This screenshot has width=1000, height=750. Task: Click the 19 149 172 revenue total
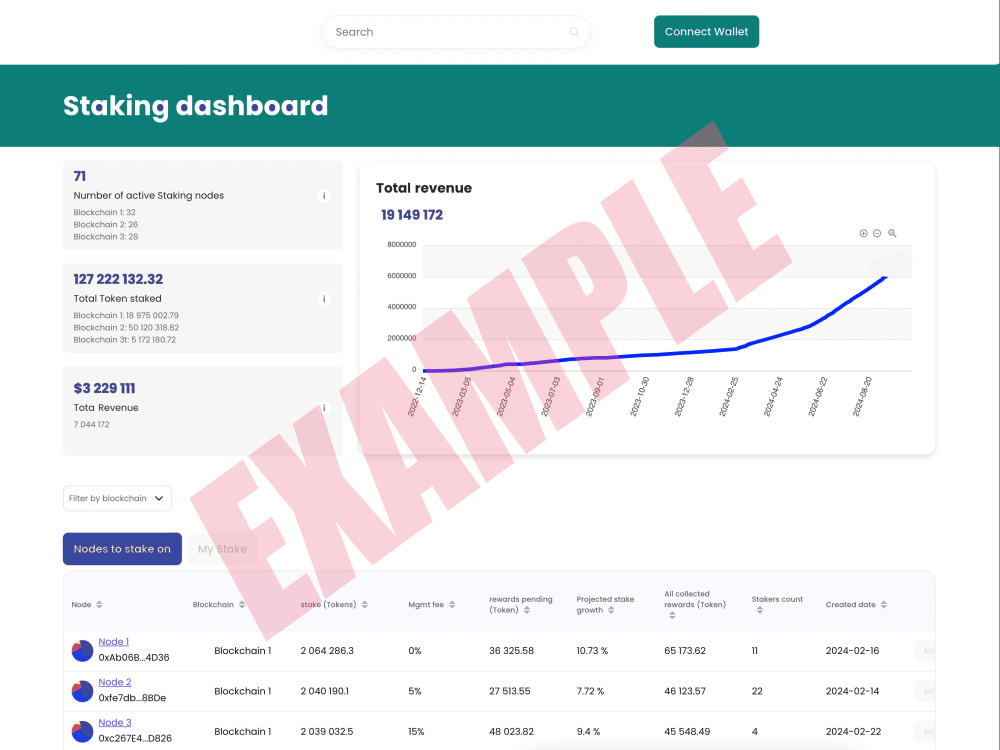coord(412,215)
